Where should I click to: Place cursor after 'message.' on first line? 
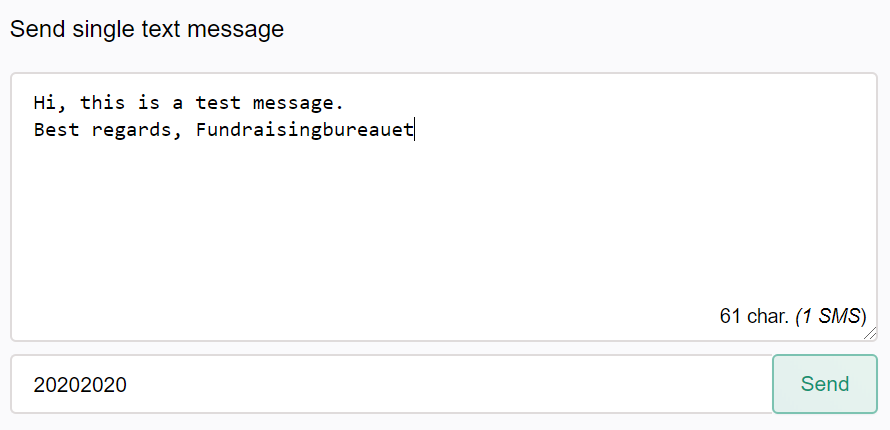pyautogui.click(x=346, y=103)
